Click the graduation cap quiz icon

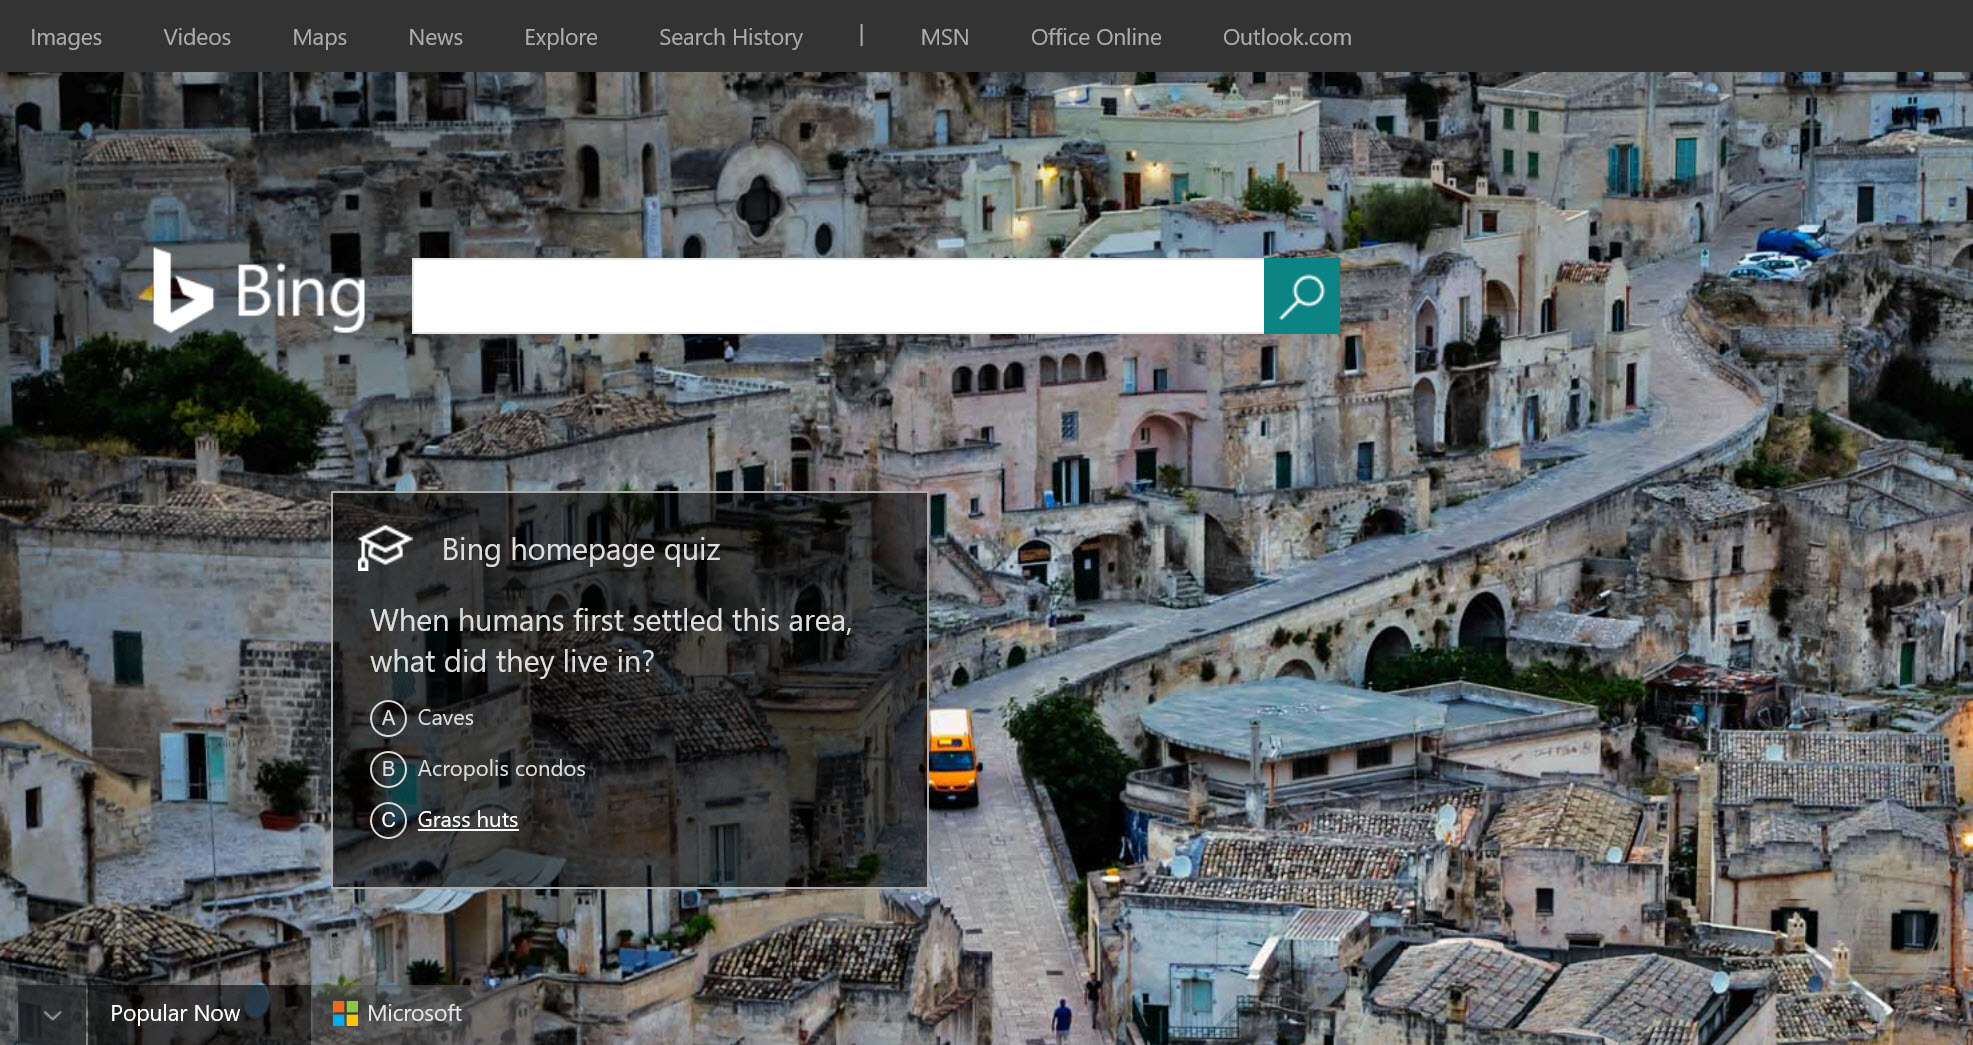coord(384,549)
